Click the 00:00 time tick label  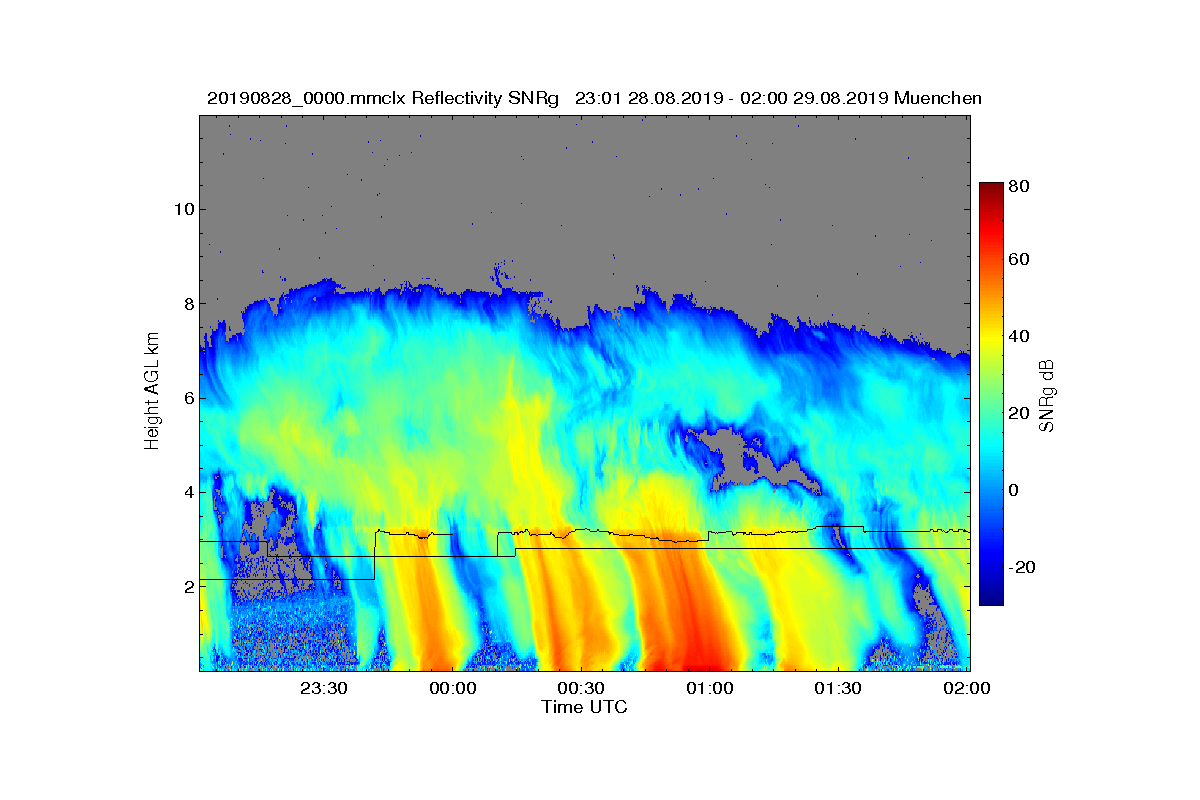coord(452,689)
